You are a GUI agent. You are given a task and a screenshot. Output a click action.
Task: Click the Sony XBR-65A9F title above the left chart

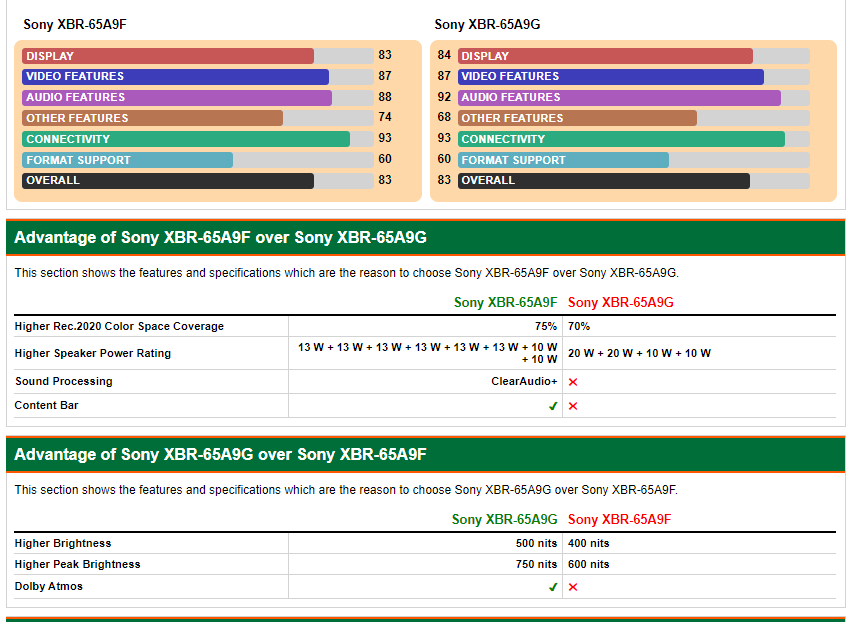tap(75, 24)
